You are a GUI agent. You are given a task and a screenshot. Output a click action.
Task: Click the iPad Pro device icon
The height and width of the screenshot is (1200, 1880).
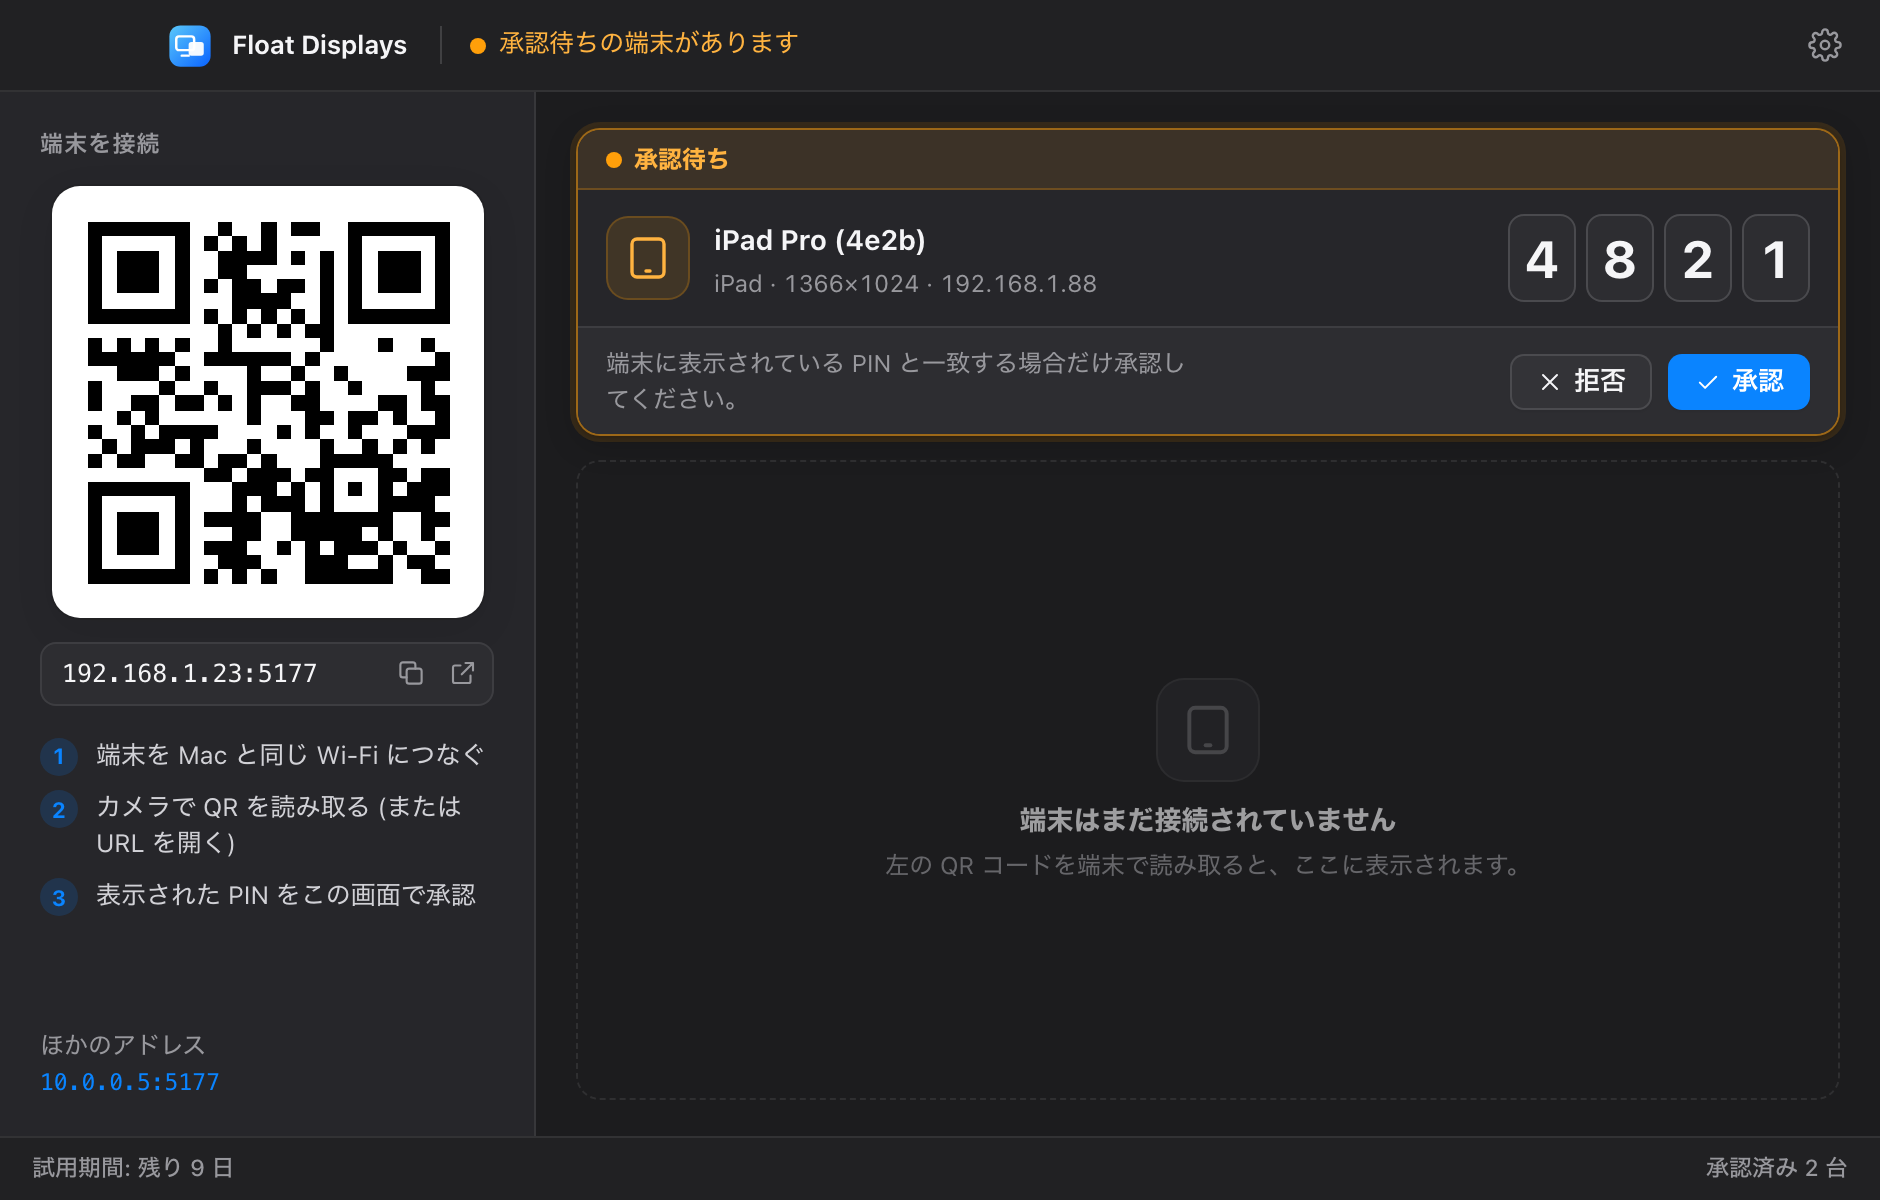point(648,258)
